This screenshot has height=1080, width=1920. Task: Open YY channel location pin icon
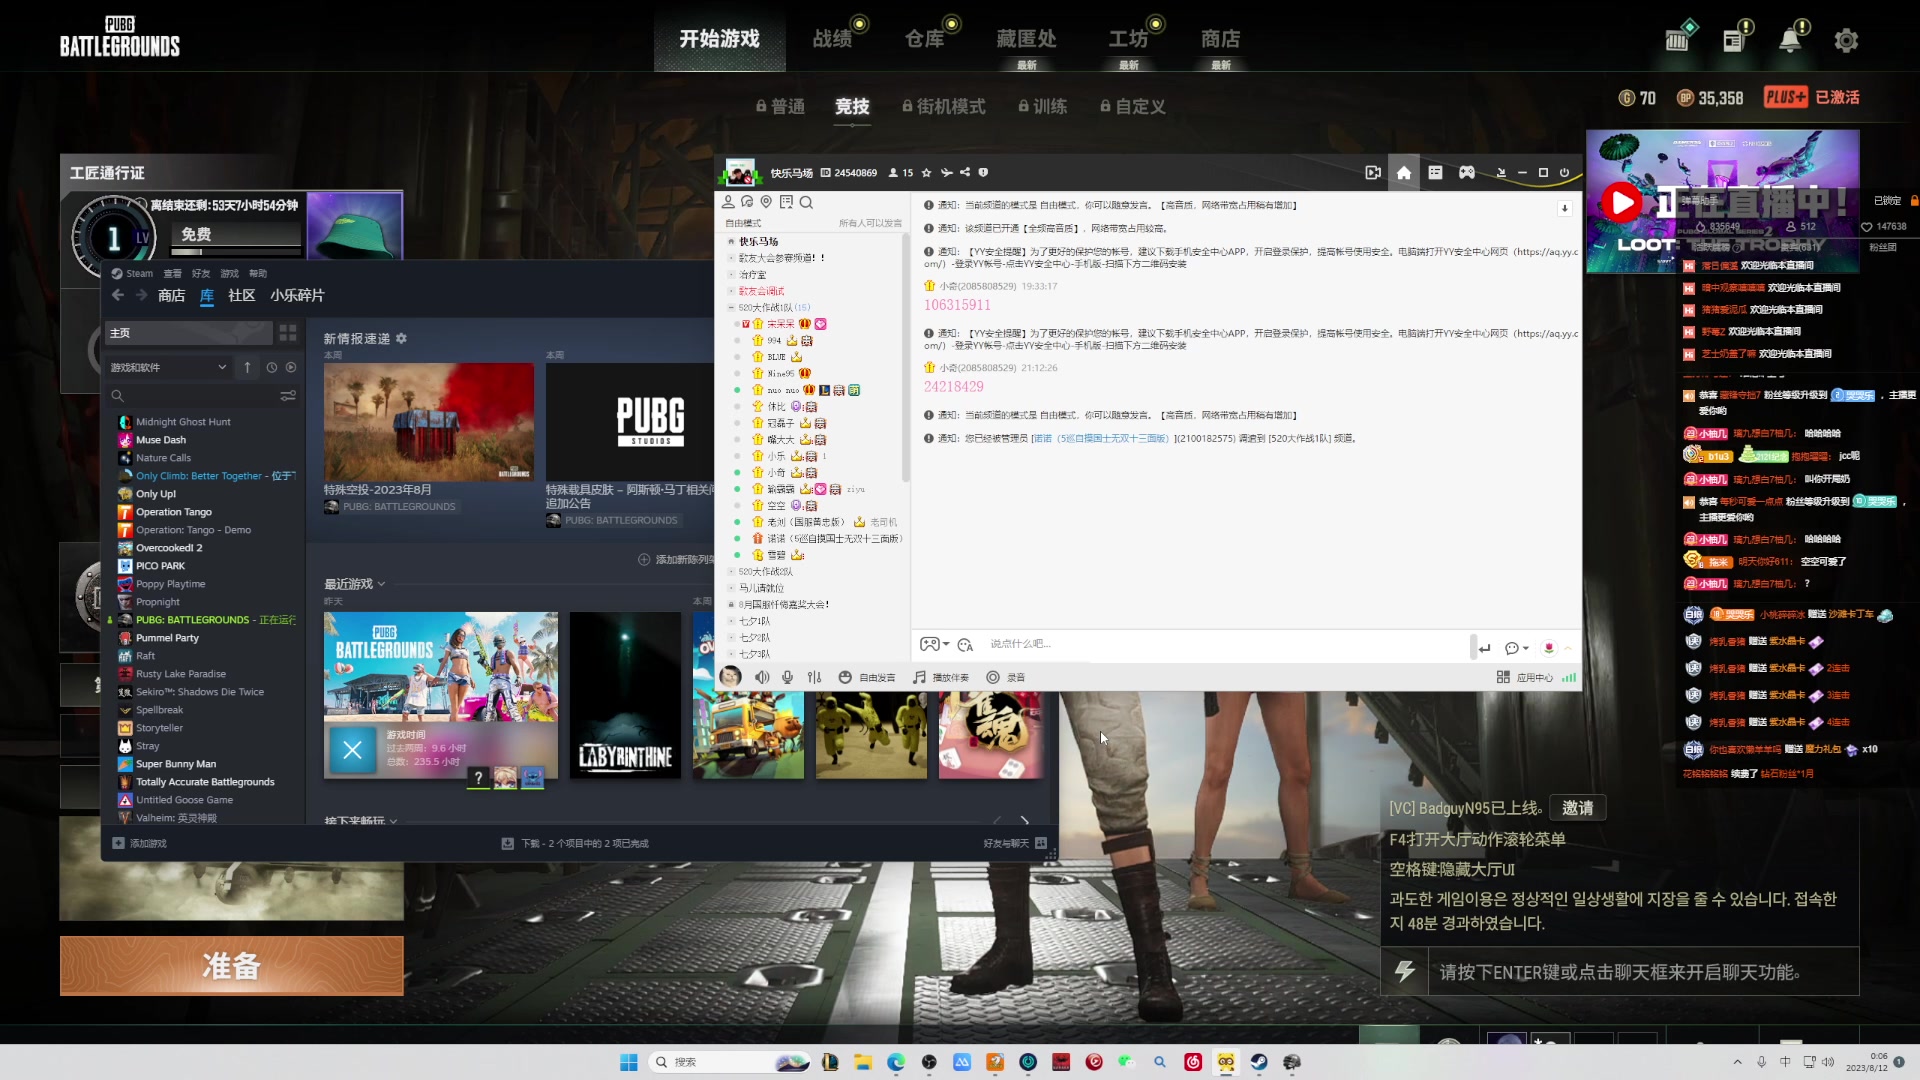pos(766,202)
